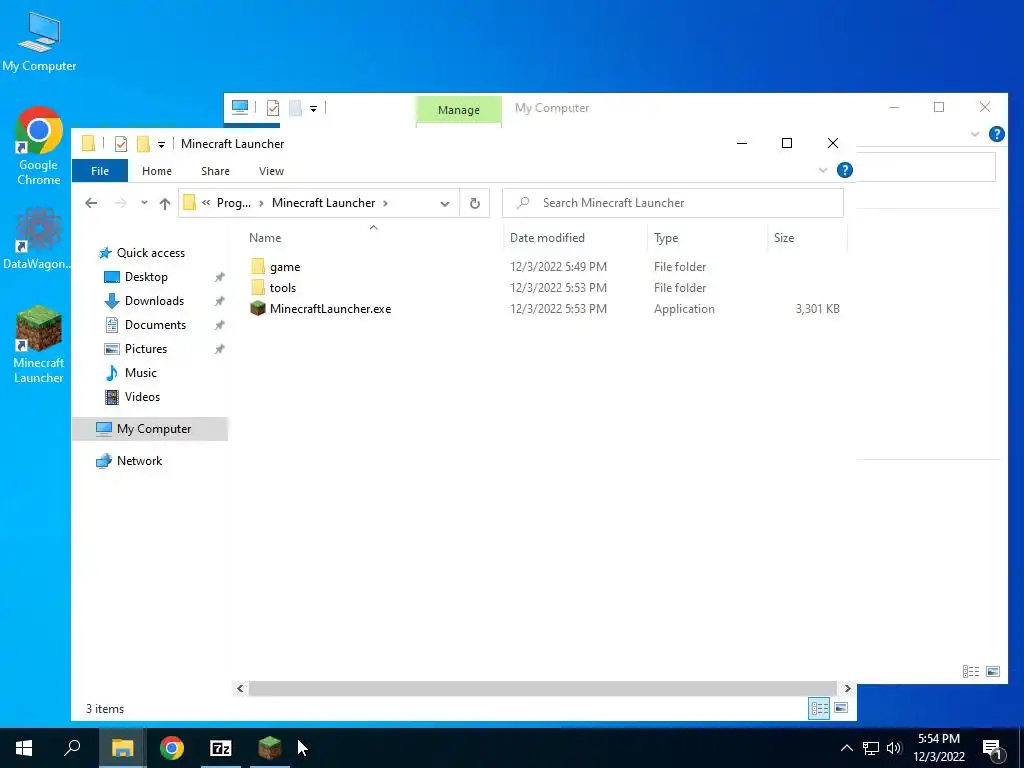Expand the chevron after Minecraft Launcher breadcrumb
Viewport: 1024px width, 768px height.
[x=385, y=203]
